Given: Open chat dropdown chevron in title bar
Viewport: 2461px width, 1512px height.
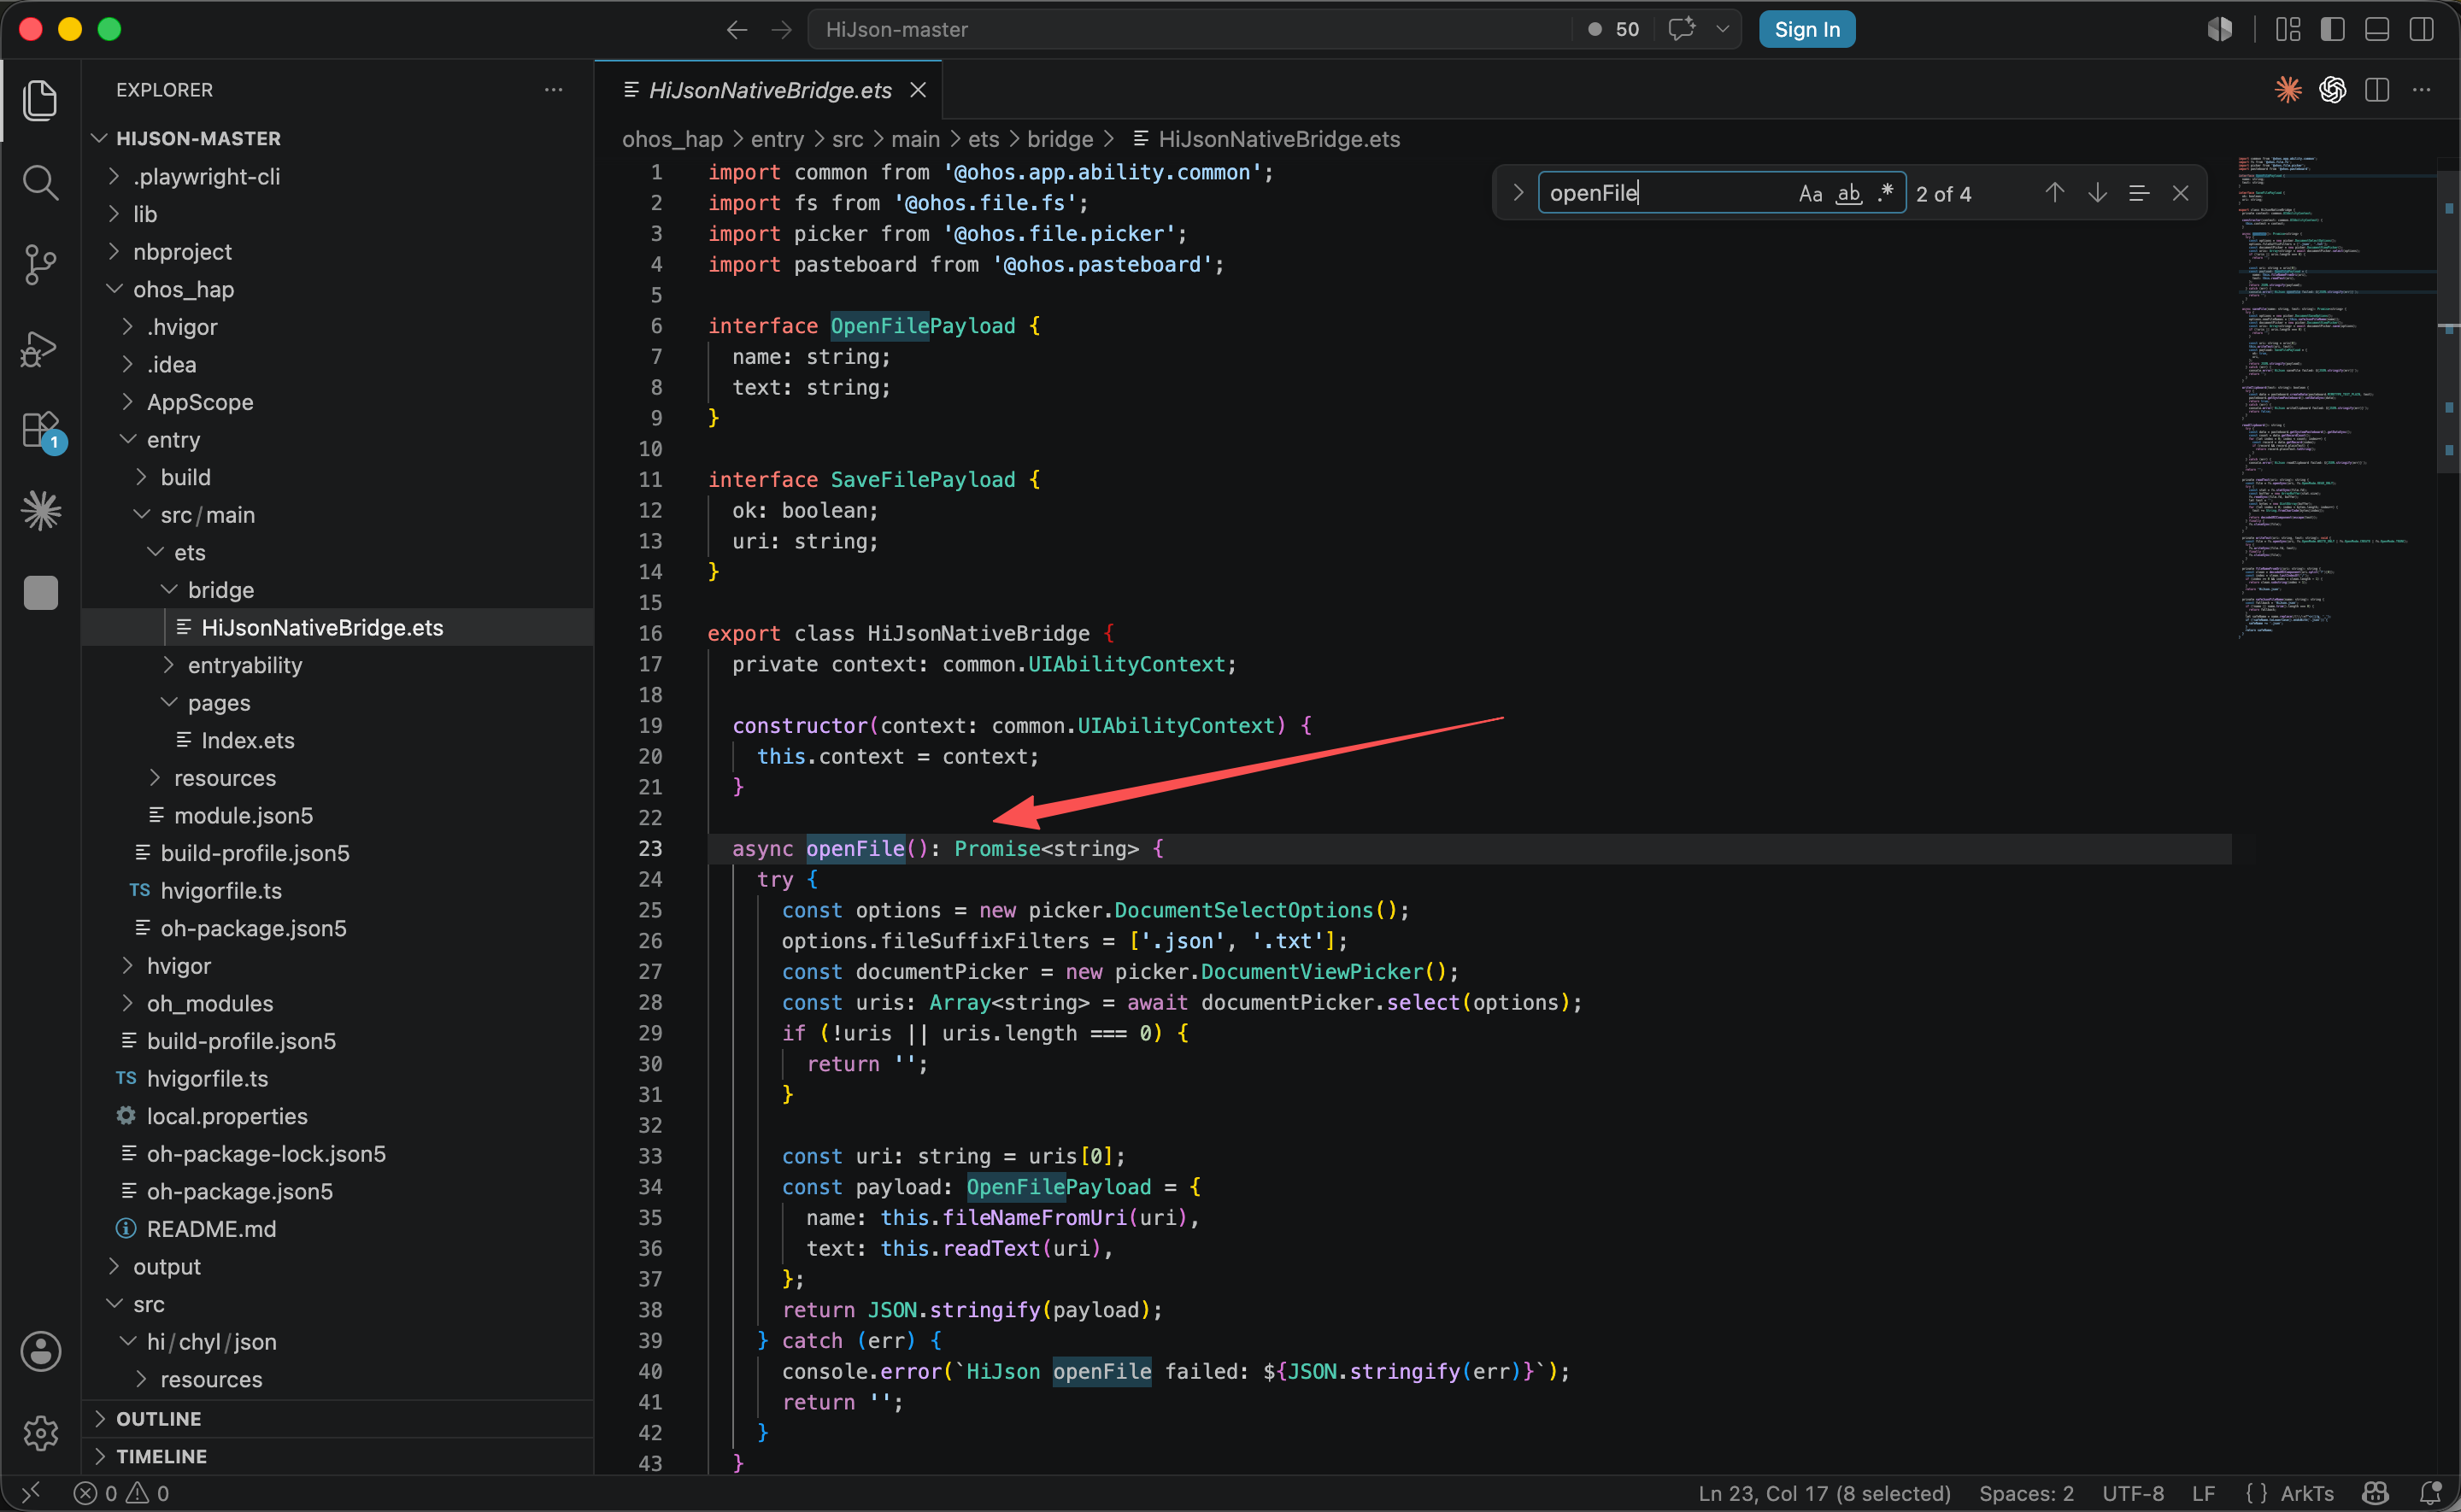Looking at the screenshot, I should 1722,29.
